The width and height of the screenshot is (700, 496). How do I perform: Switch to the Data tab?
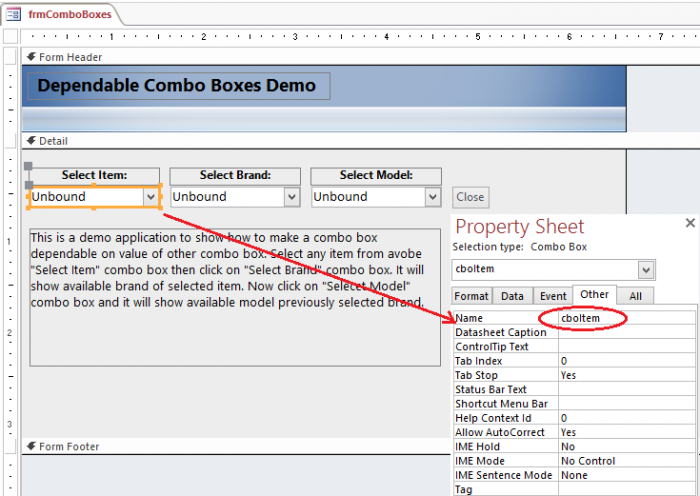[x=512, y=296]
